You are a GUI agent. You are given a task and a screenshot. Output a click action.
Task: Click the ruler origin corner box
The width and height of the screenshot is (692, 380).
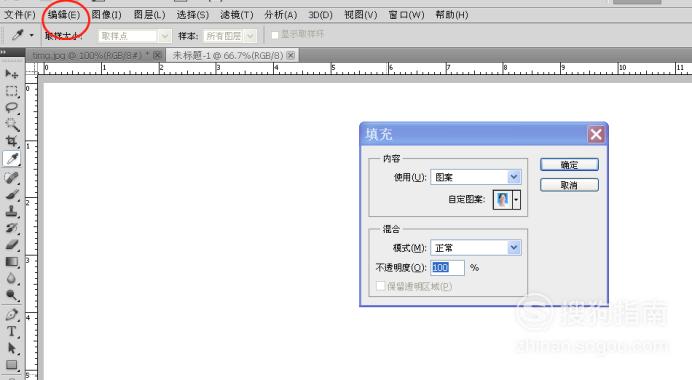click(x=31, y=68)
